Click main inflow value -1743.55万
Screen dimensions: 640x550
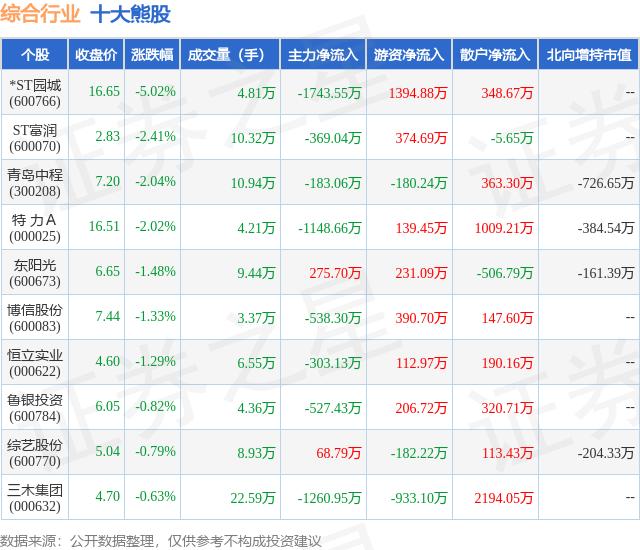[x=329, y=93]
